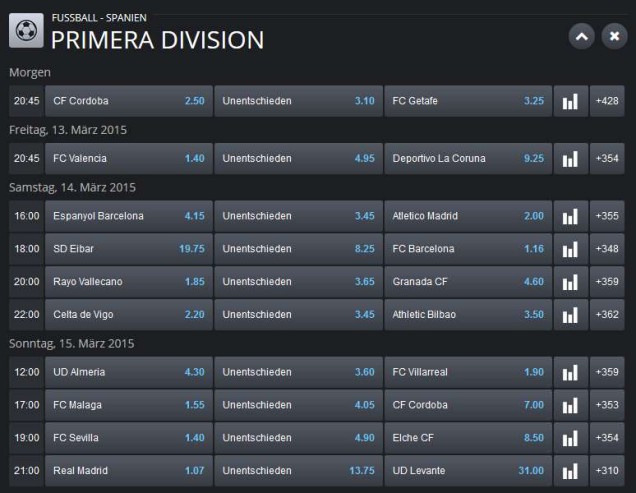Click the Samstag, 14. März 2015 date header
This screenshot has height=493, width=636.
pos(72,187)
